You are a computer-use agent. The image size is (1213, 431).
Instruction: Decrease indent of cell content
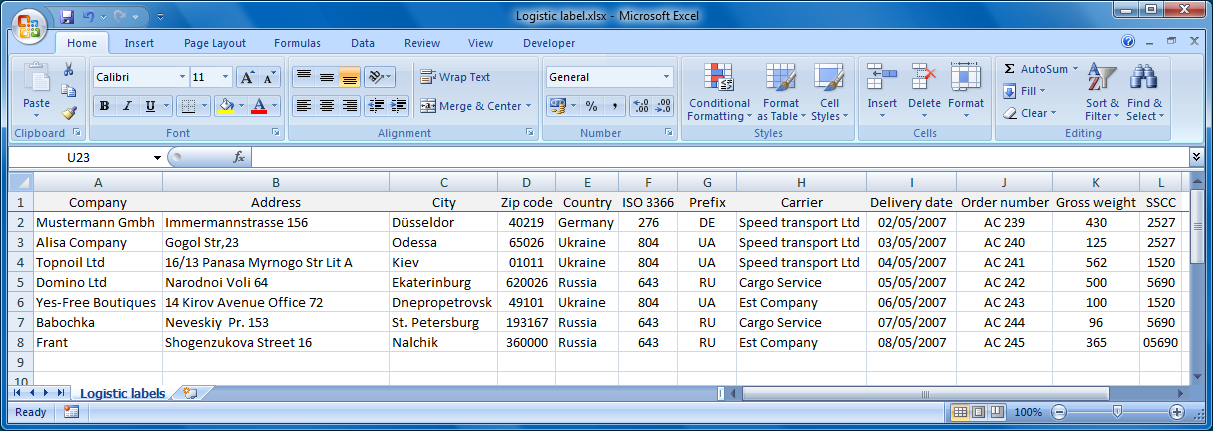(377, 105)
